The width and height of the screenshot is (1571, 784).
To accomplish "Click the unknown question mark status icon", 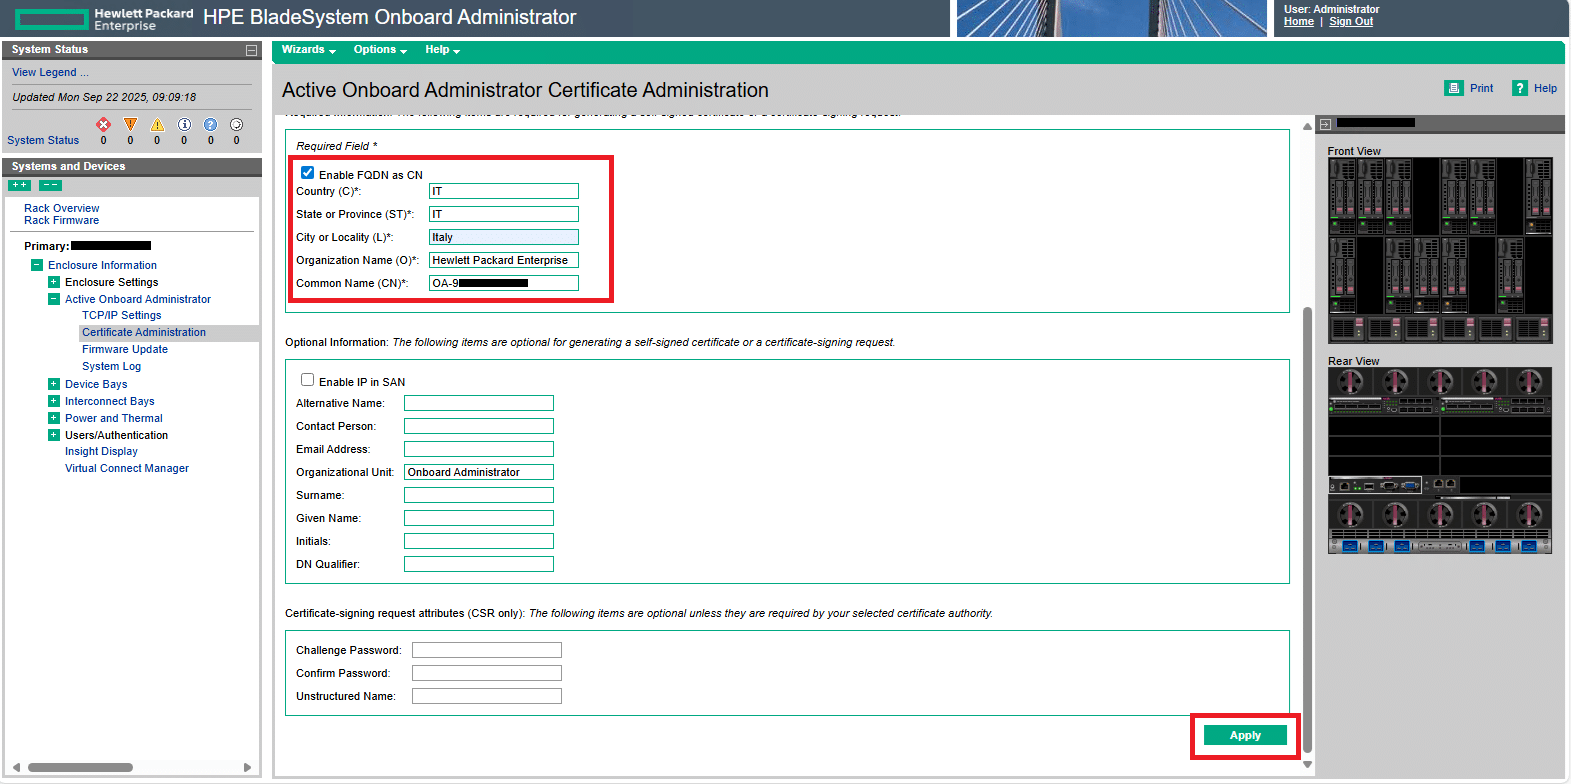I will 210,125.
